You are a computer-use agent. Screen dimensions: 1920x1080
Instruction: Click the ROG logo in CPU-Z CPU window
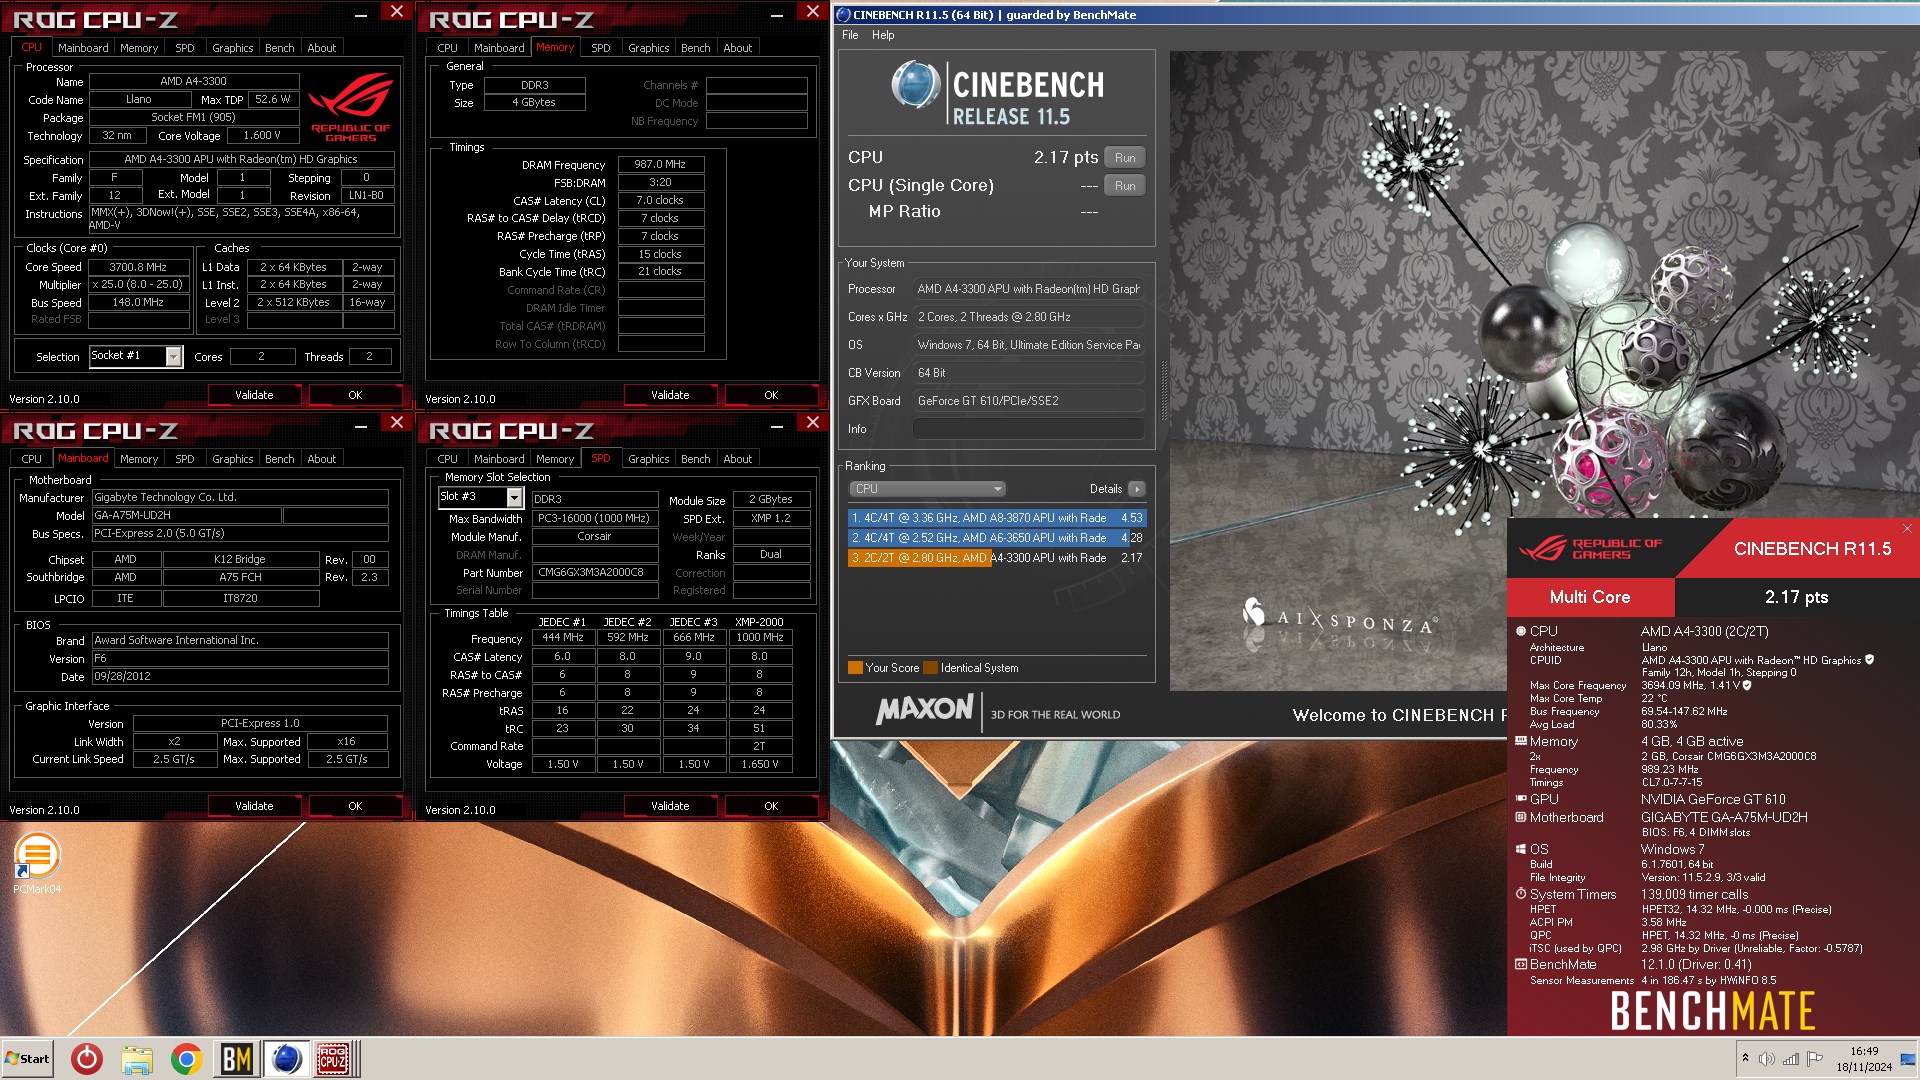(350, 108)
